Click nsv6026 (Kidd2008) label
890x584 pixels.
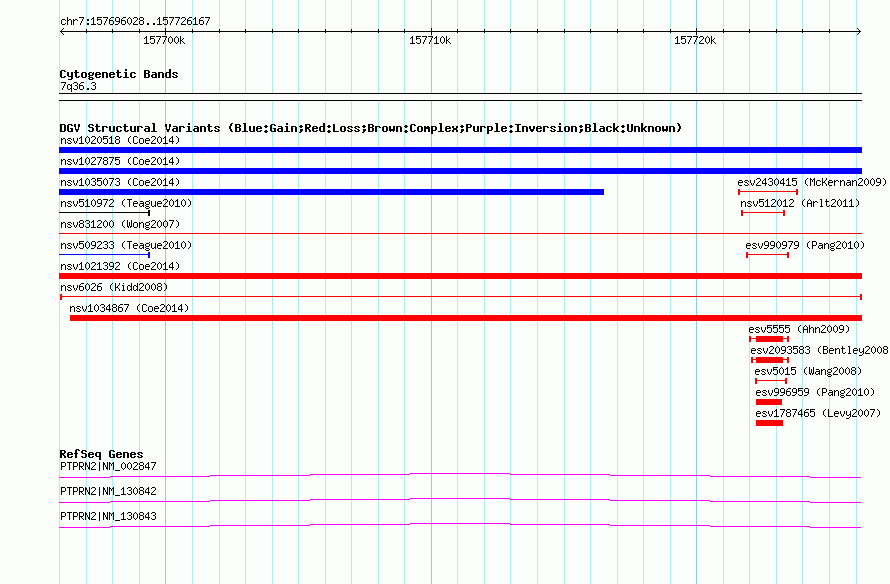(114, 287)
